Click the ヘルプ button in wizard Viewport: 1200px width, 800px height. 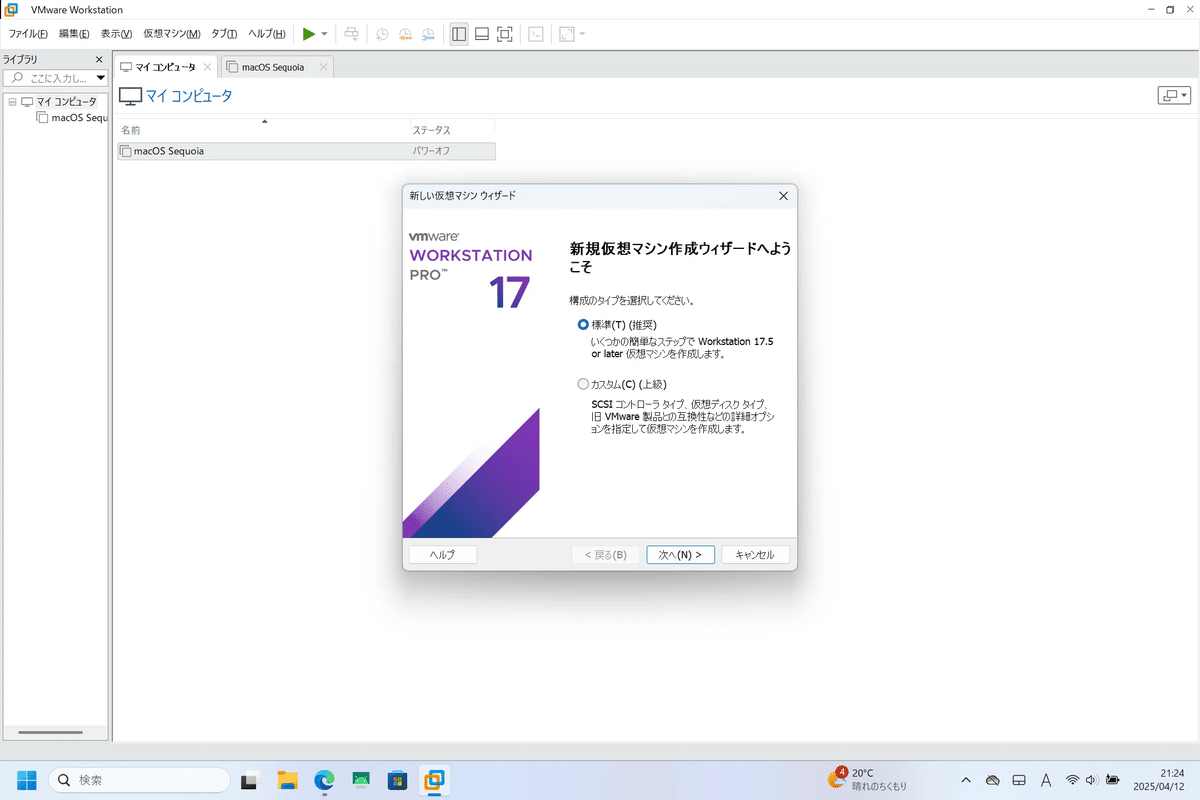[x=443, y=554]
